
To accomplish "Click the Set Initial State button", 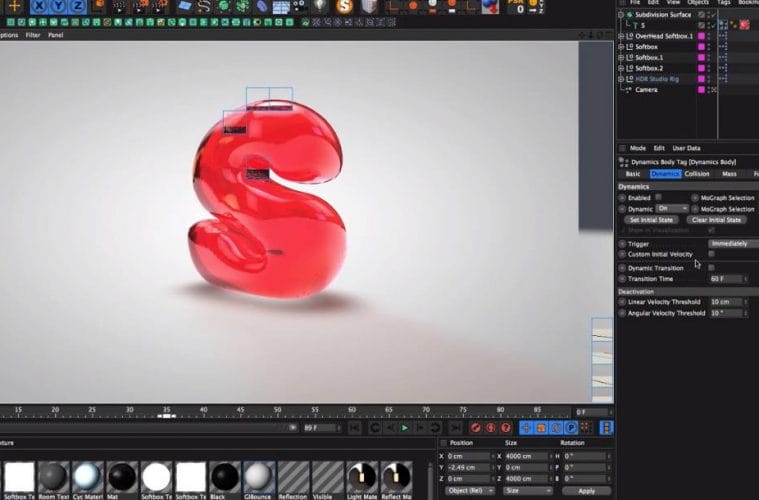I will 651,220.
